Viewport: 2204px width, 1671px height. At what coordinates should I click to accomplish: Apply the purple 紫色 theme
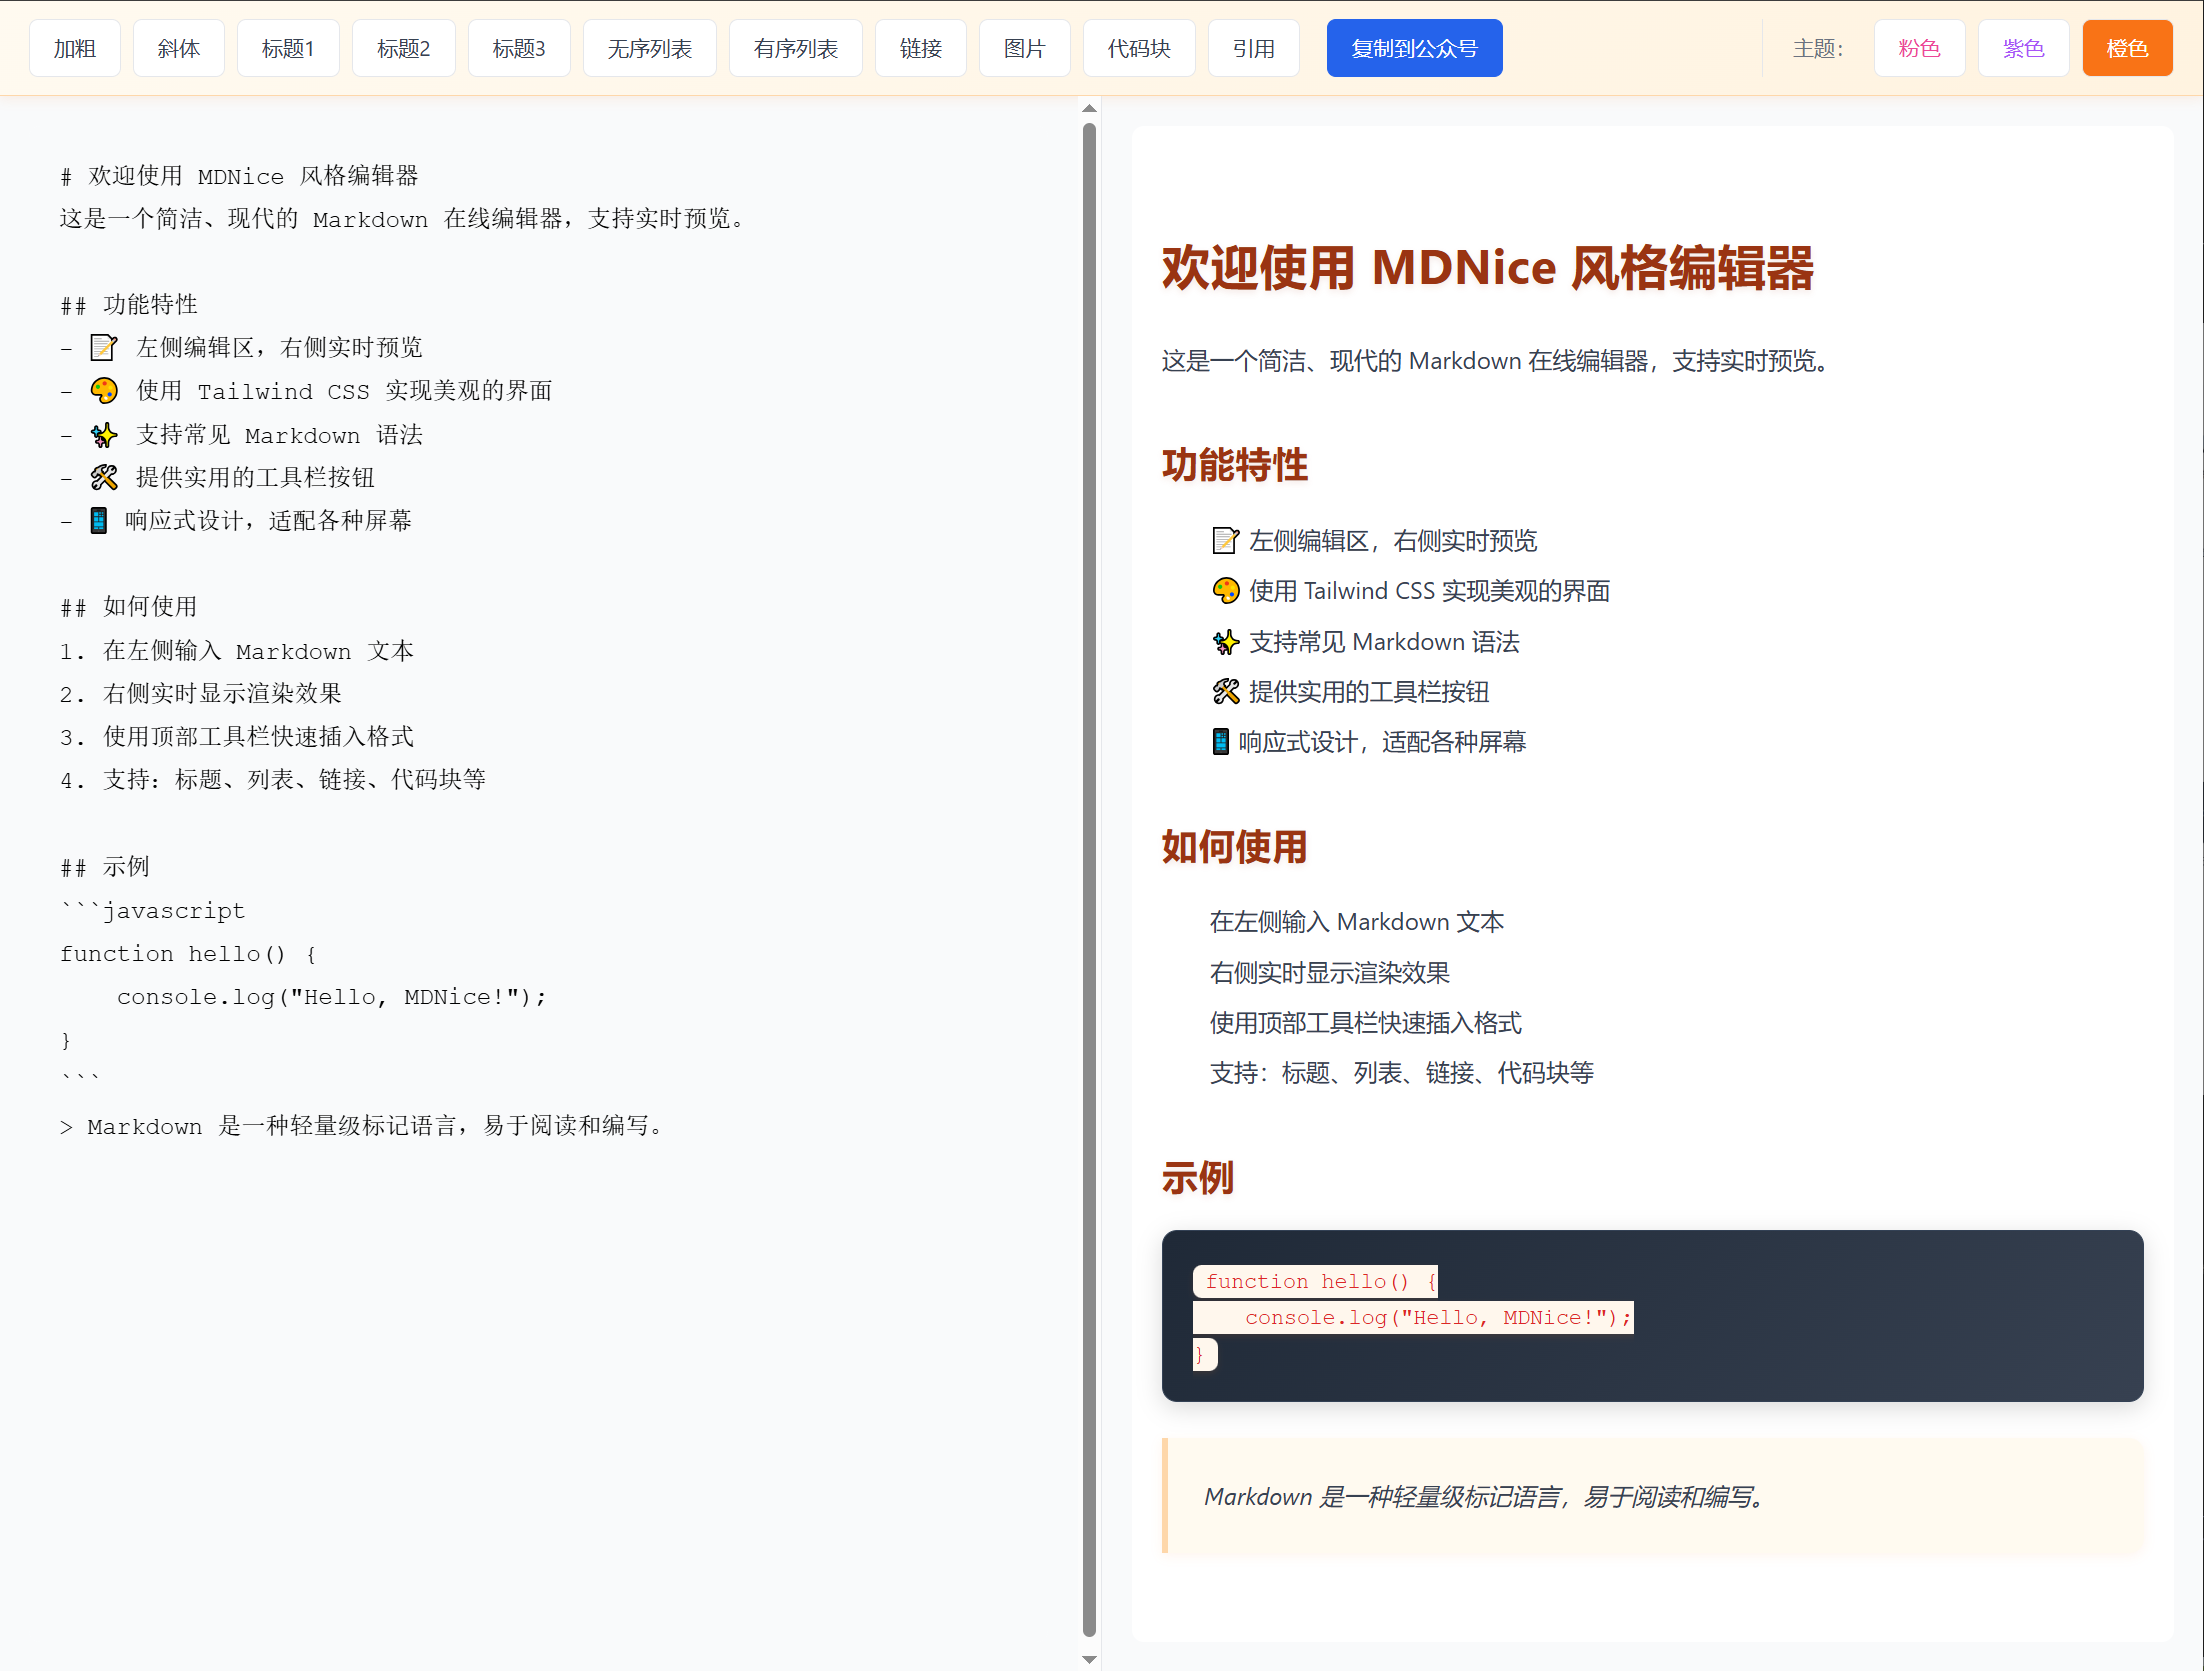click(x=2022, y=47)
